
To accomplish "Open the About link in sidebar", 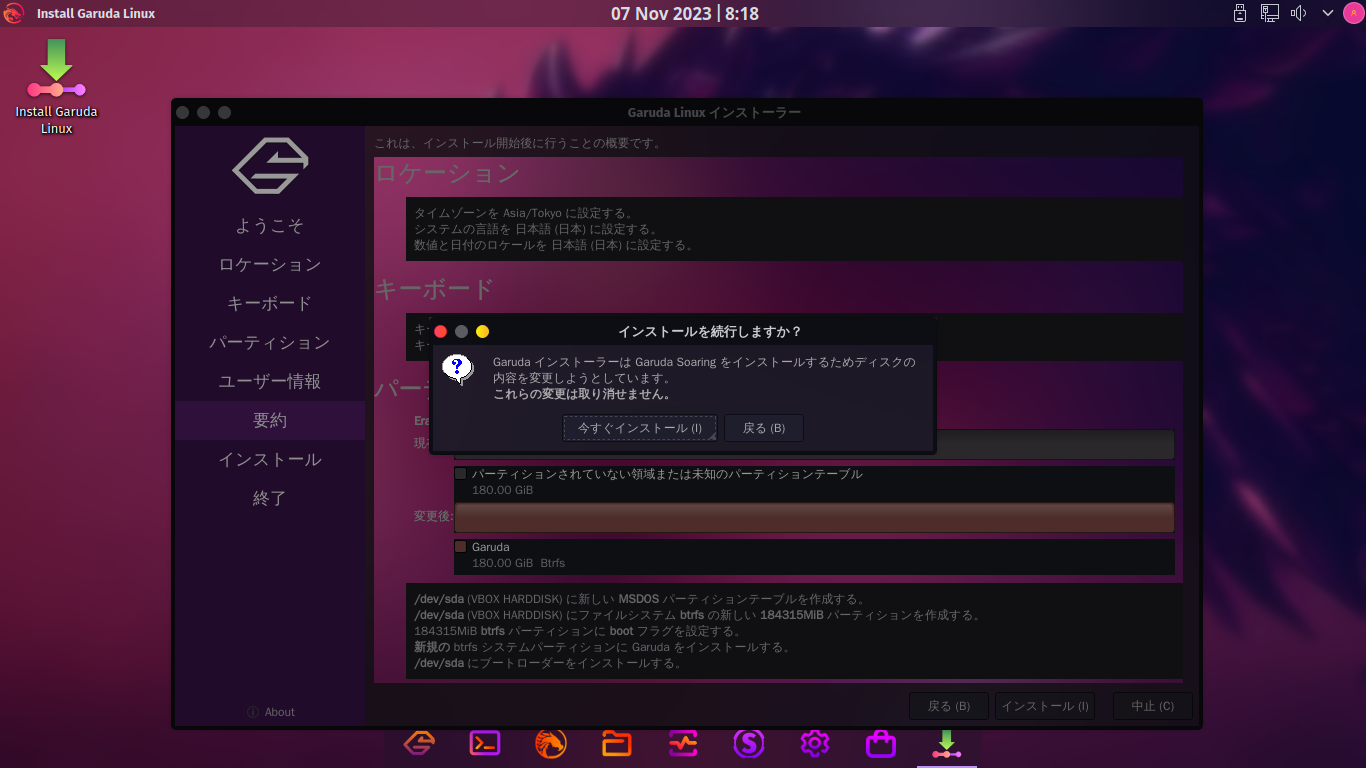I will pos(280,712).
